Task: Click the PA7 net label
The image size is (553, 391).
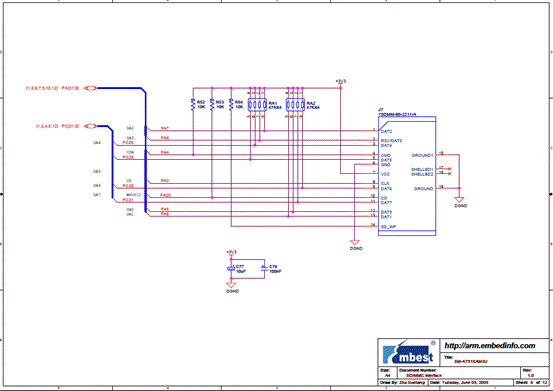Action: pos(165,128)
